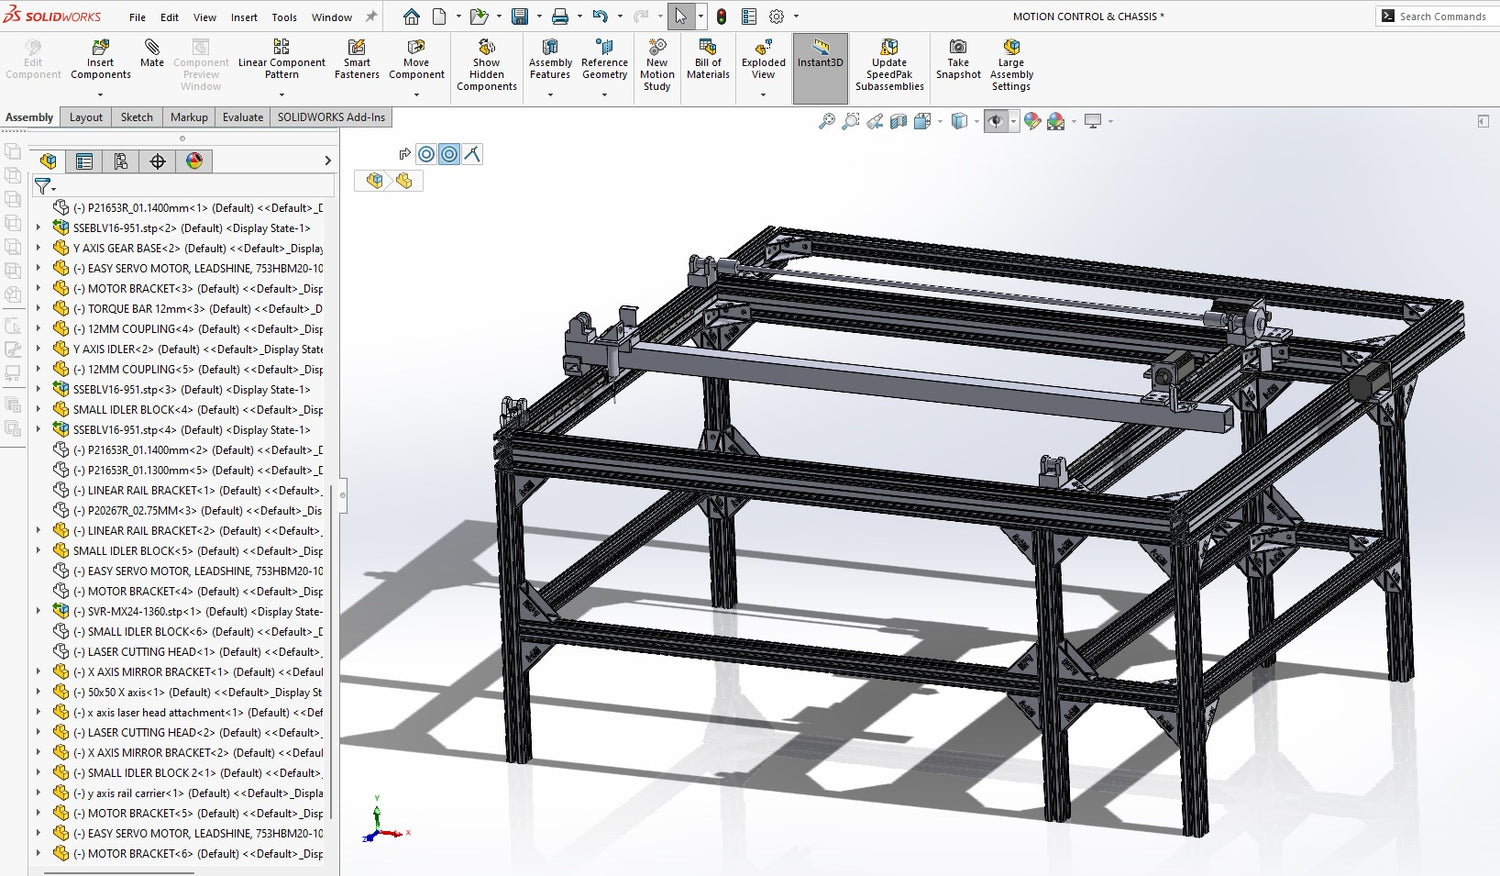Expand TORQUE BAR 12mm<3> component node
Viewport: 1500px width, 876px height.
(39, 309)
